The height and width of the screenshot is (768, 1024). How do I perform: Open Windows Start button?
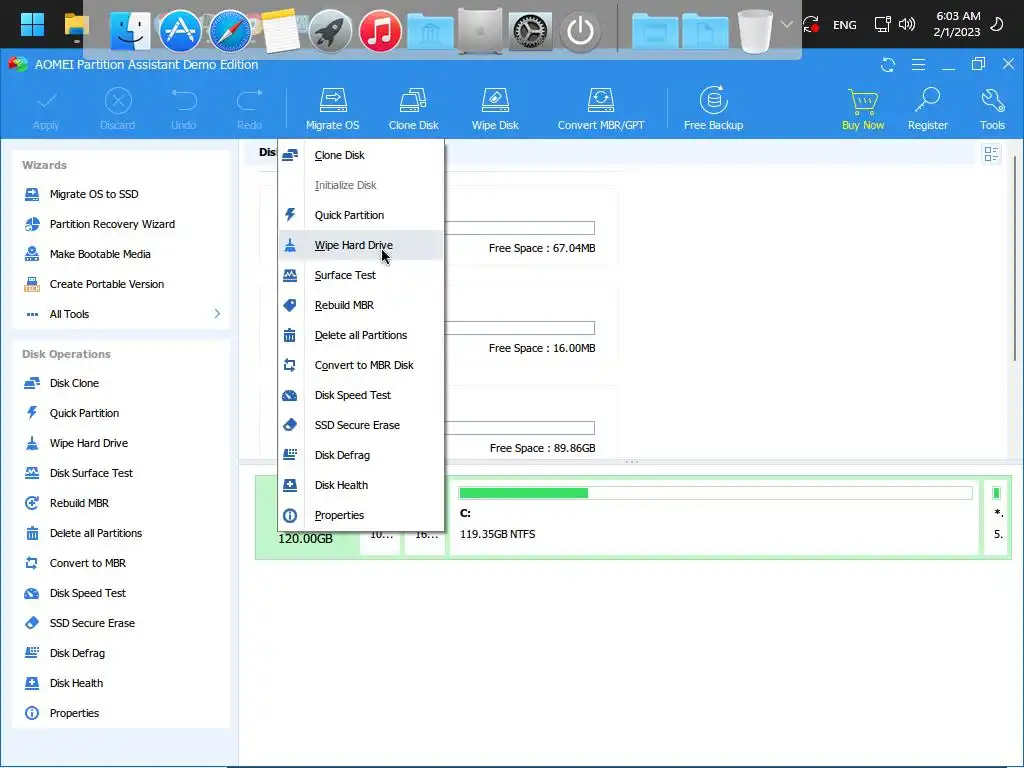tap(32, 25)
